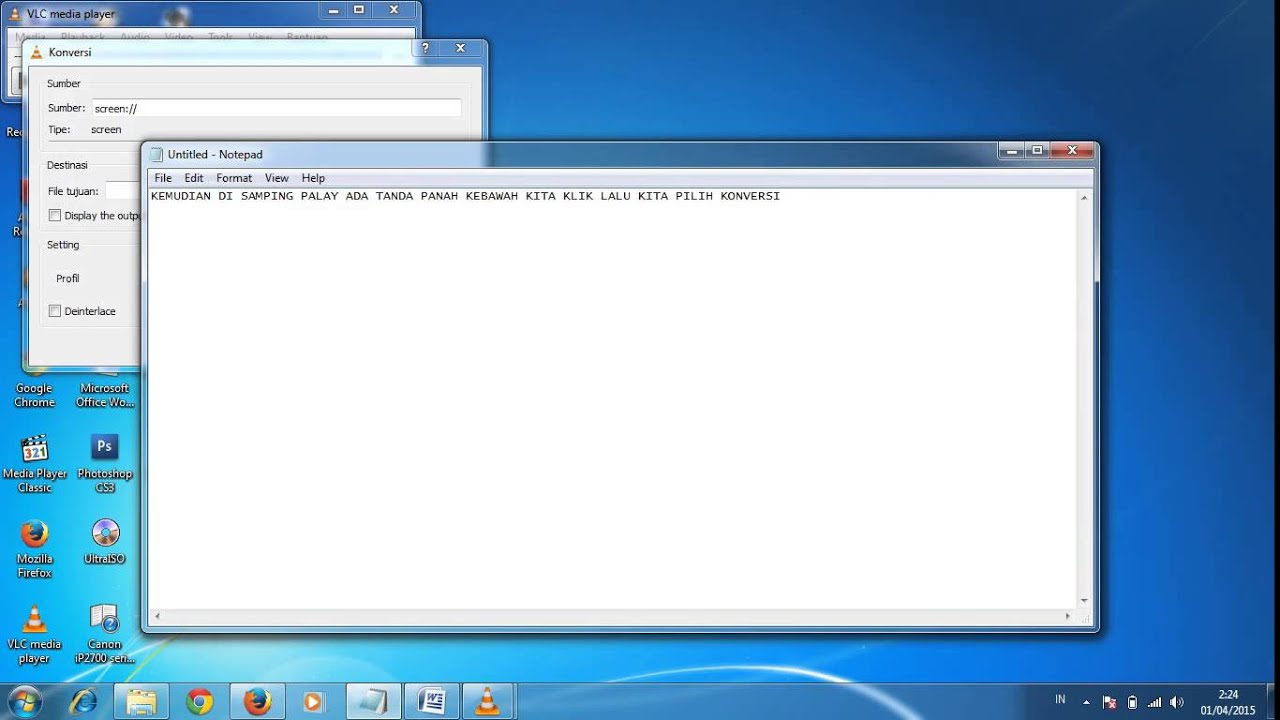Click the Notepad vertical scrollbar down arrow
The width and height of the screenshot is (1280, 720).
coord(1084,601)
